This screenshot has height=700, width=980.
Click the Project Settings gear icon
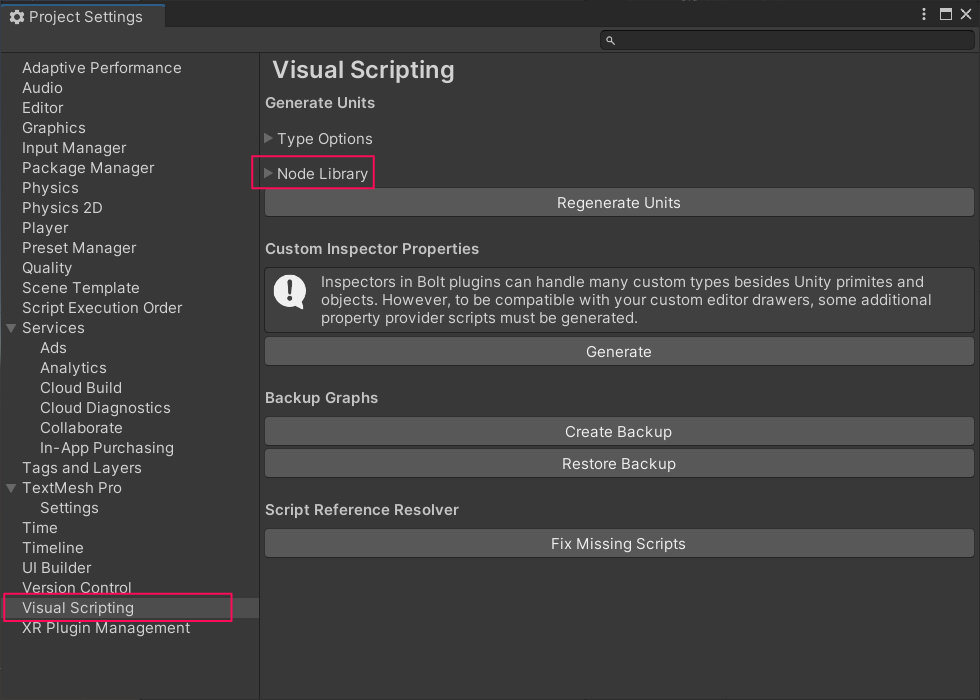16,17
